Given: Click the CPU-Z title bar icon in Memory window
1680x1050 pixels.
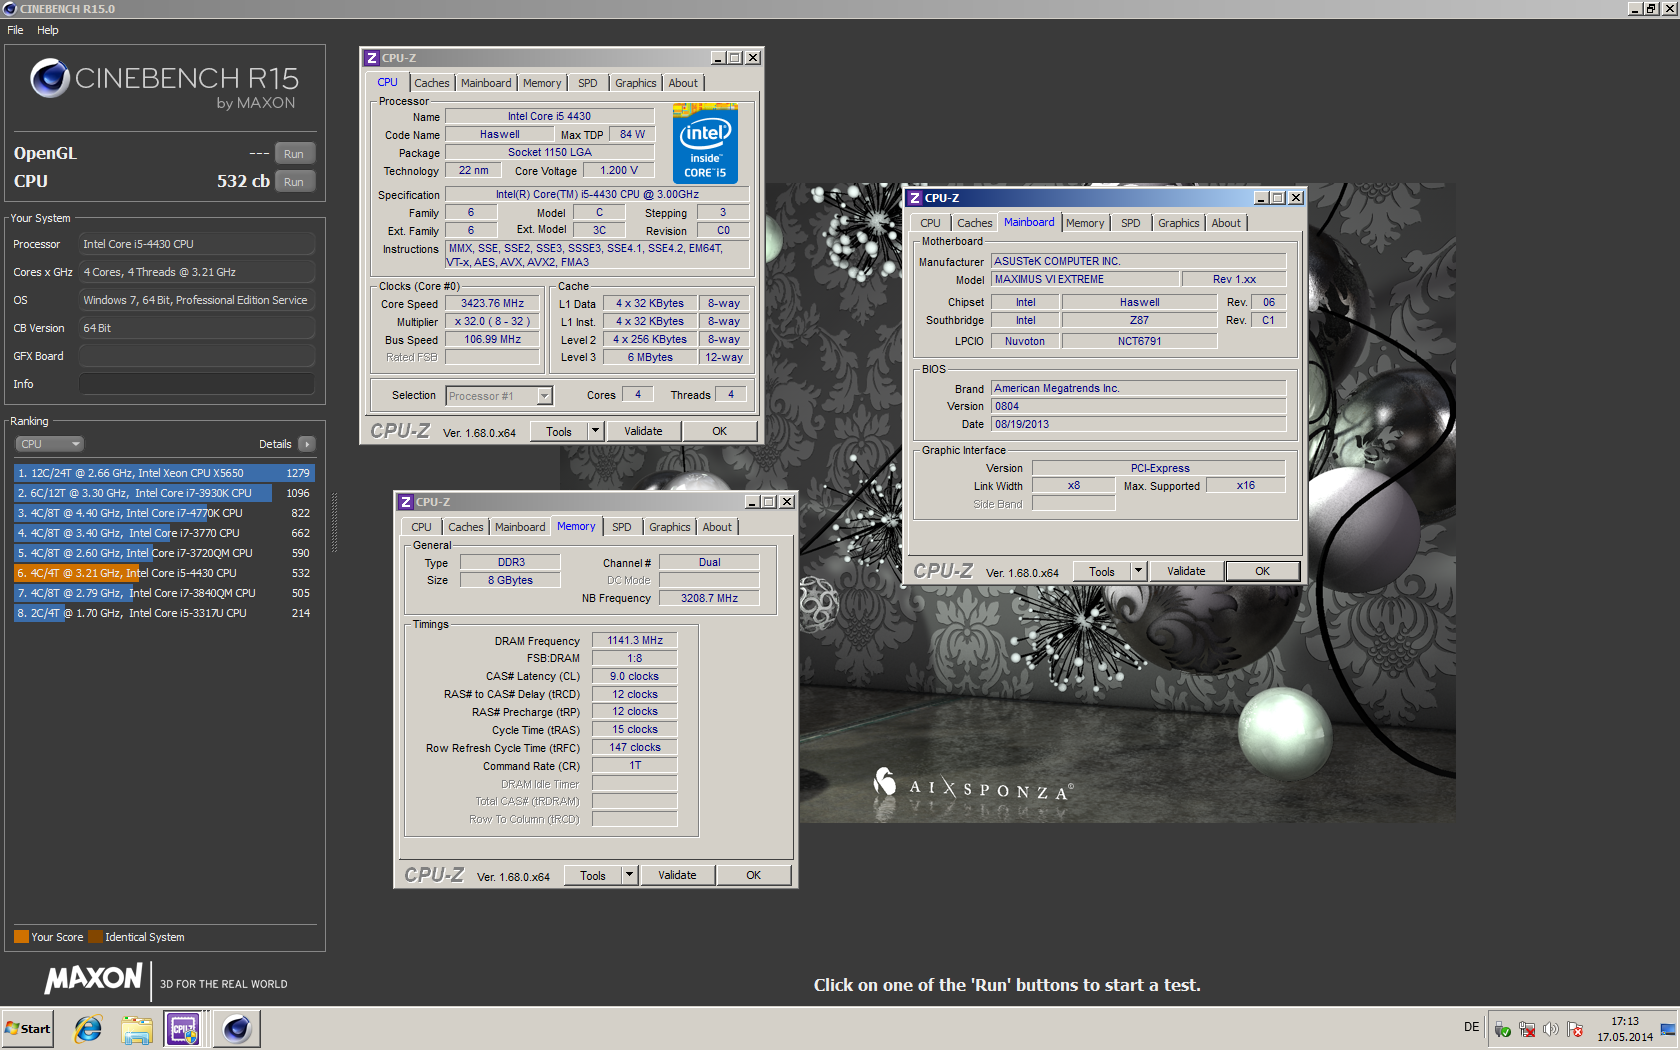Looking at the screenshot, I should 406,502.
